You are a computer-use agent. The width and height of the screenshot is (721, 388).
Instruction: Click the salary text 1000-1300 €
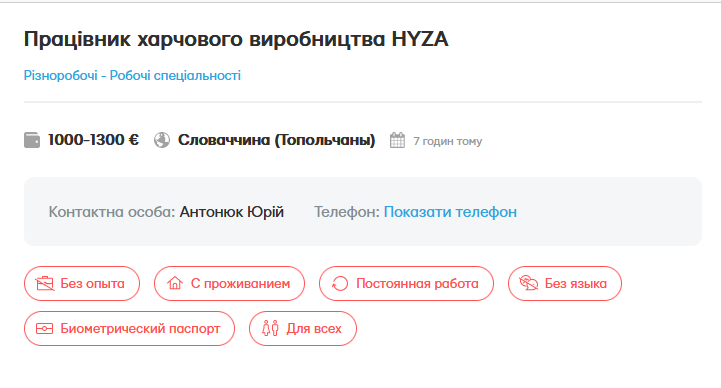(x=93, y=140)
